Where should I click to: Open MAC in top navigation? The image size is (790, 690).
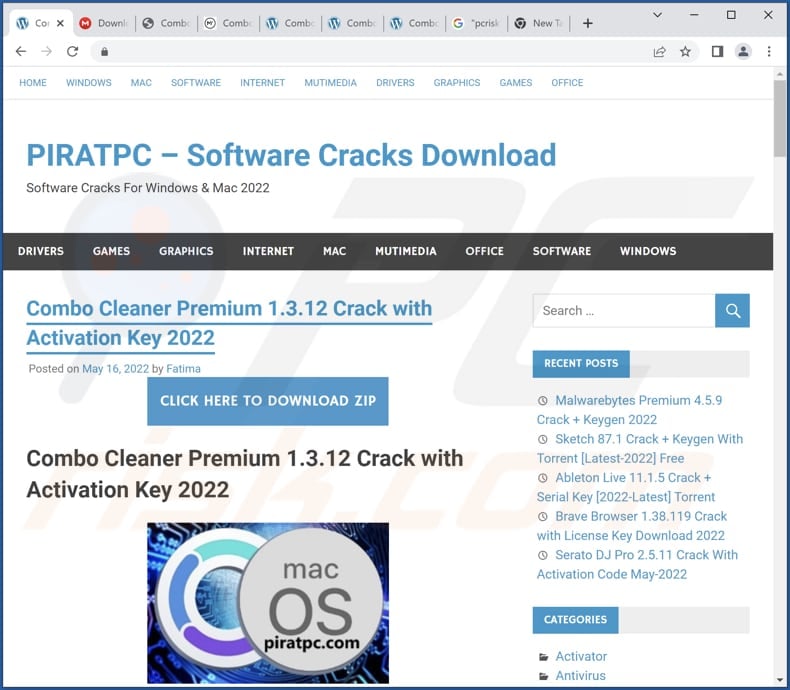coord(141,83)
